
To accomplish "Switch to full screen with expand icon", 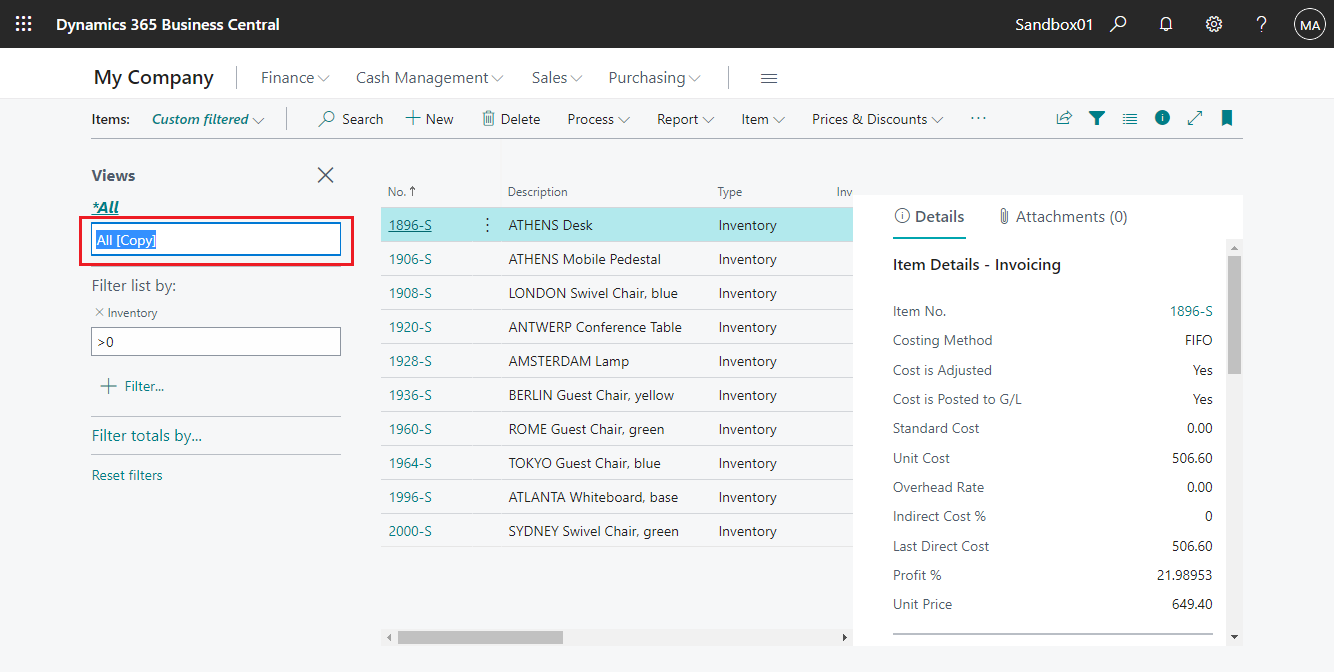I will click(x=1194, y=118).
